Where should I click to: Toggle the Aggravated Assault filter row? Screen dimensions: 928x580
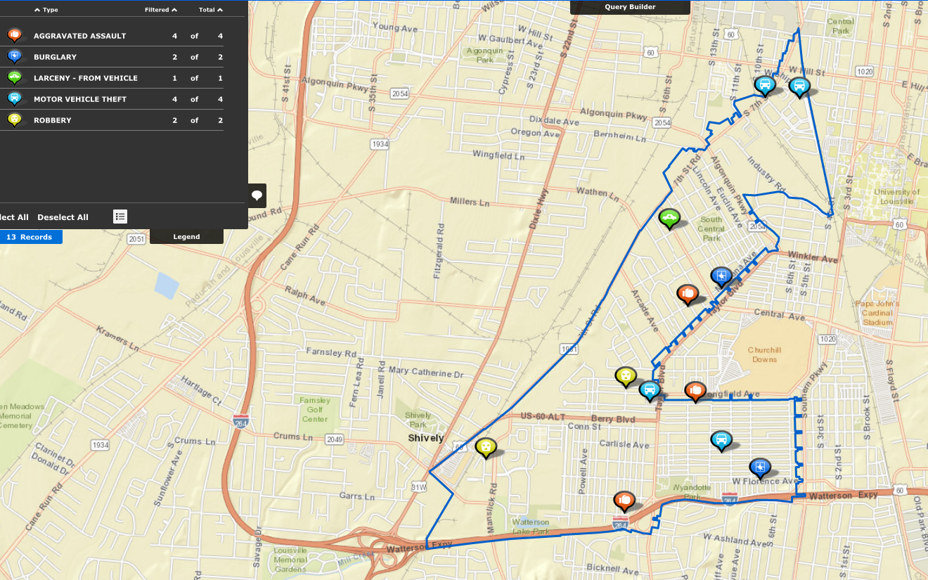pos(80,36)
